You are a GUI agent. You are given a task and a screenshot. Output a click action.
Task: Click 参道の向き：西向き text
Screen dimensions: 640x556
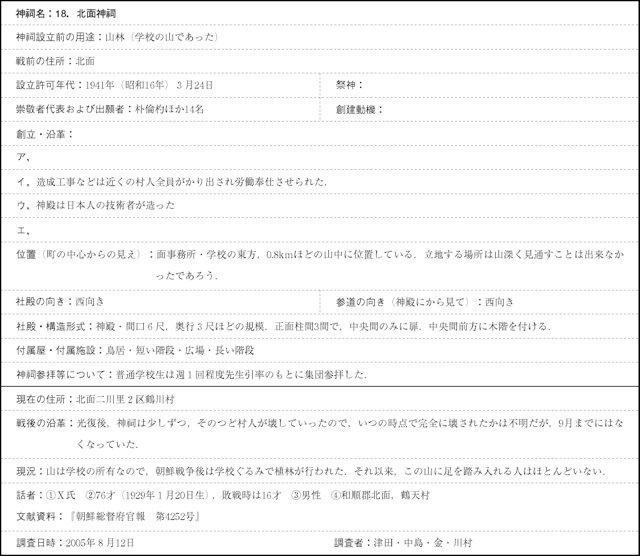click(424, 302)
